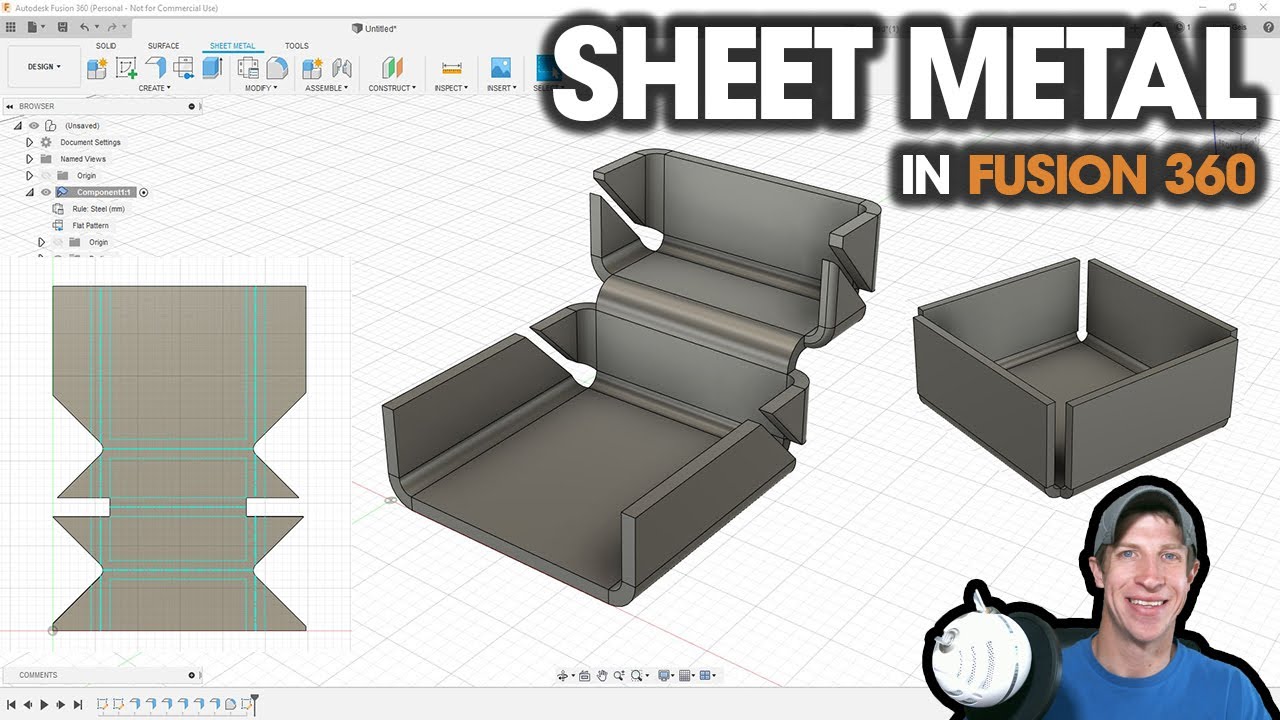Click the Insert image icon
This screenshot has height=720, width=1280.
click(501, 68)
